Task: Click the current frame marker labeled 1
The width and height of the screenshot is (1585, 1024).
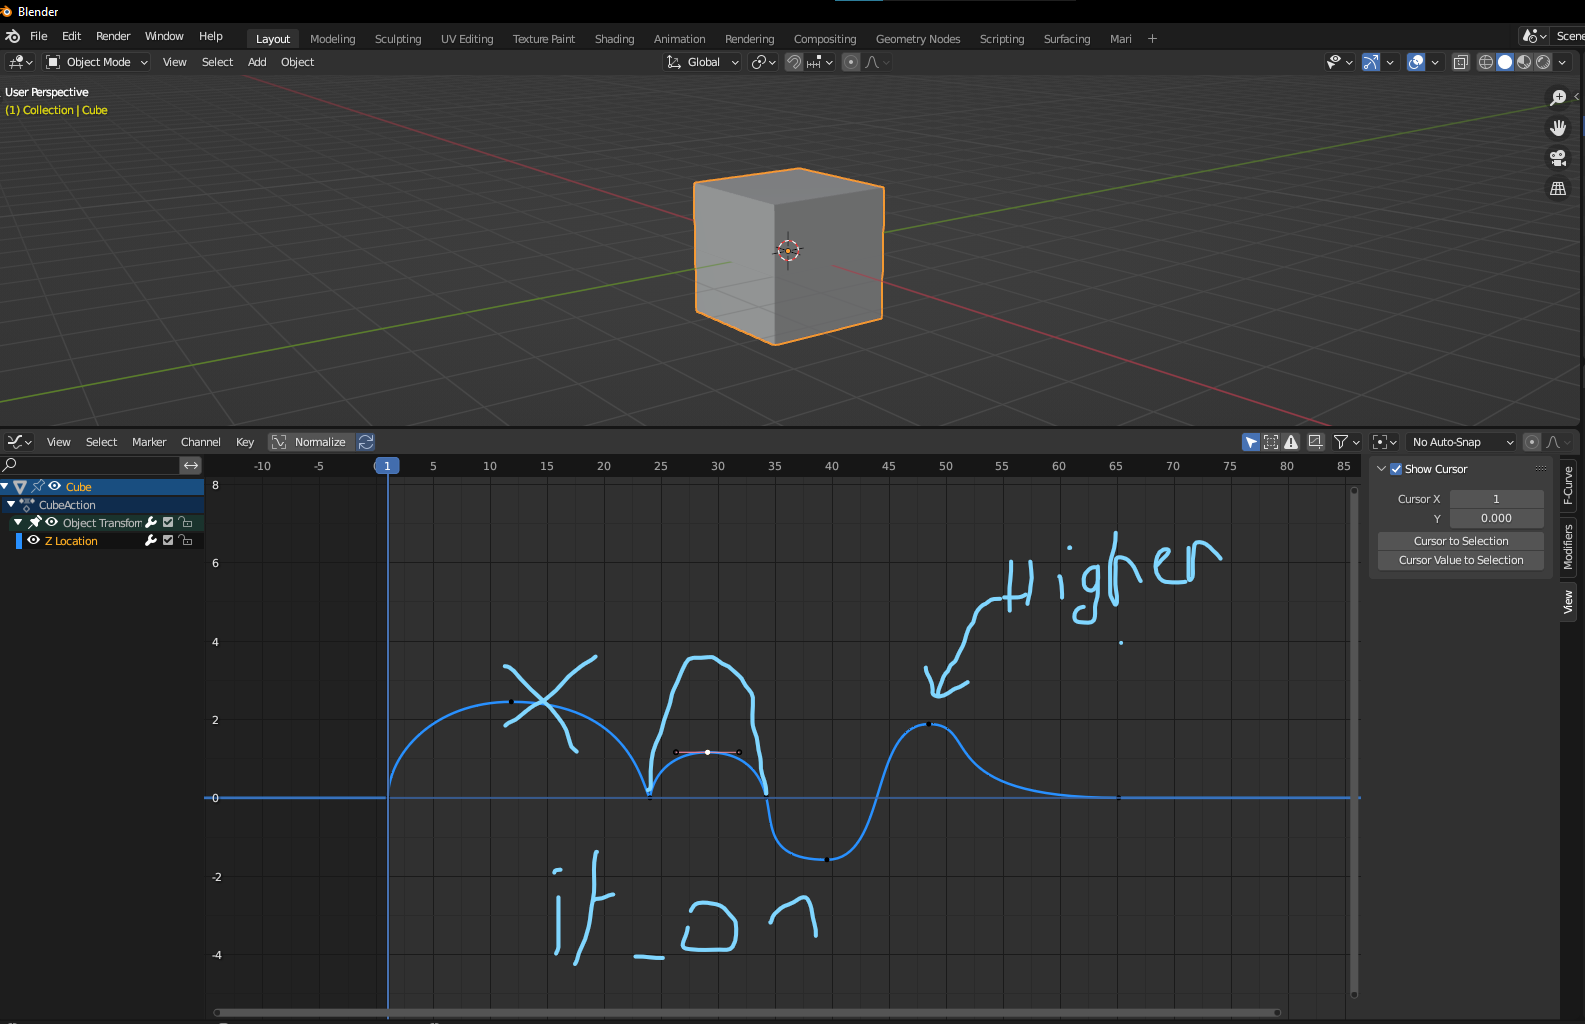Action: pyautogui.click(x=387, y=466)
